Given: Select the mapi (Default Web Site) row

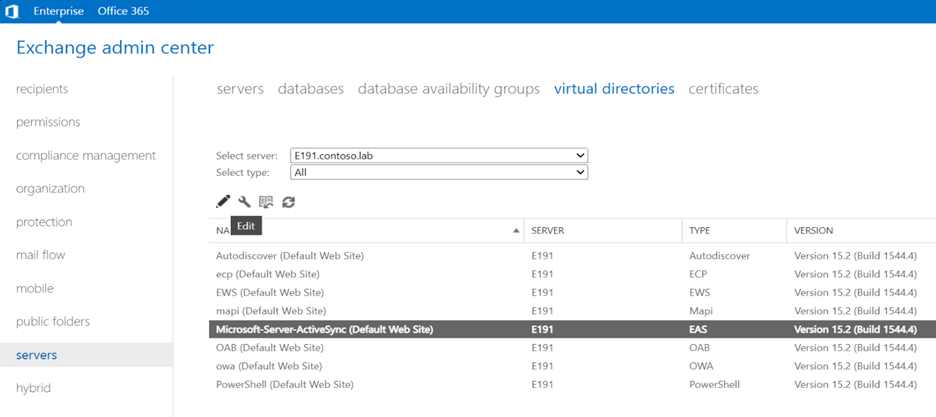Looking at the screenshot, I should pos(572,311).
